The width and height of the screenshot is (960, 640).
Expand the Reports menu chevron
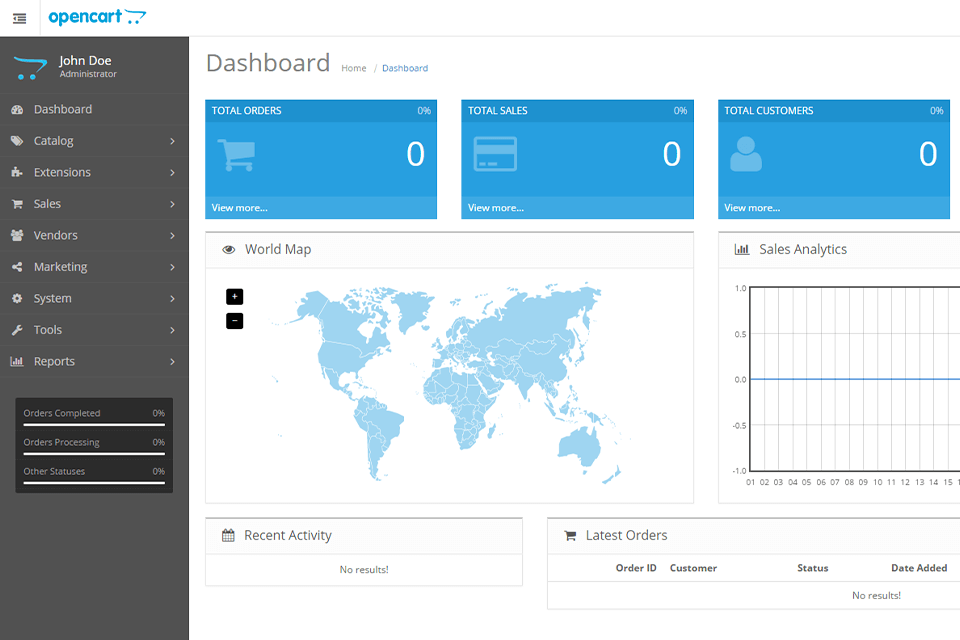(172, 362)
